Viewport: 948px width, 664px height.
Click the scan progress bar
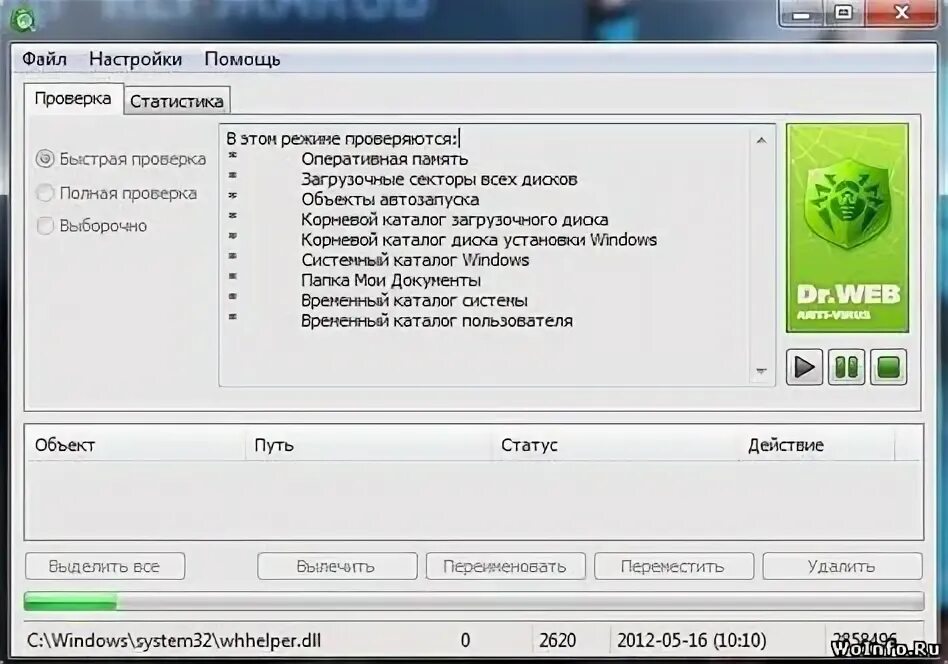click(x=474, y=602)
